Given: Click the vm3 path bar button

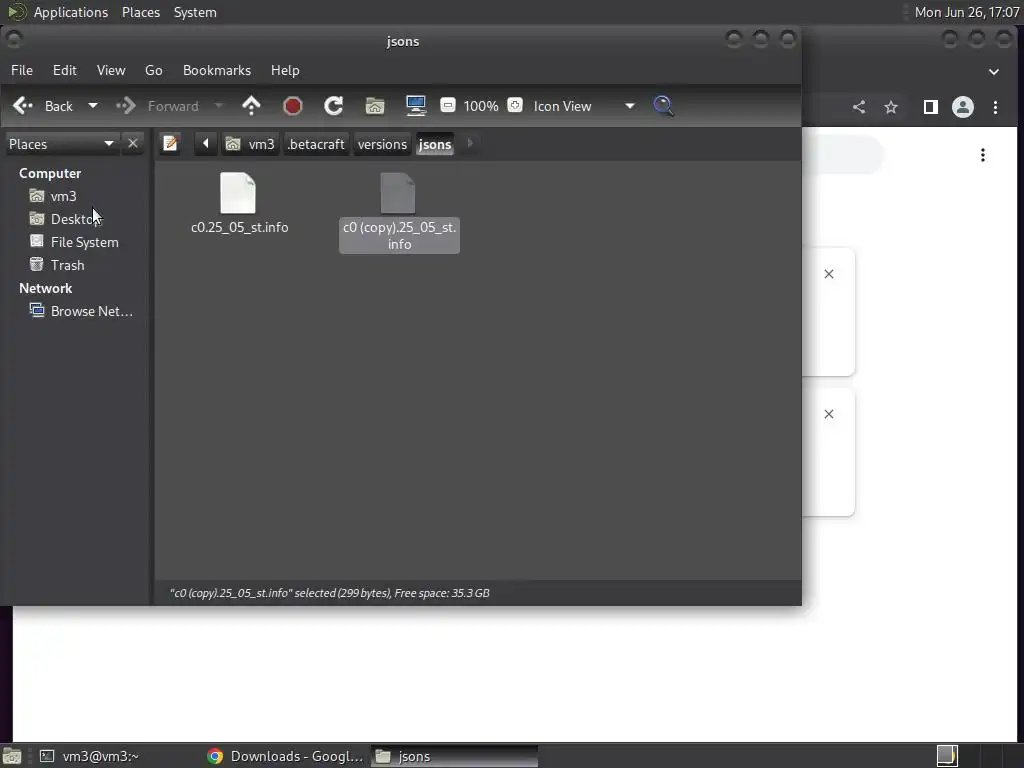Looking at the screenshot, I should coord(250,144).
